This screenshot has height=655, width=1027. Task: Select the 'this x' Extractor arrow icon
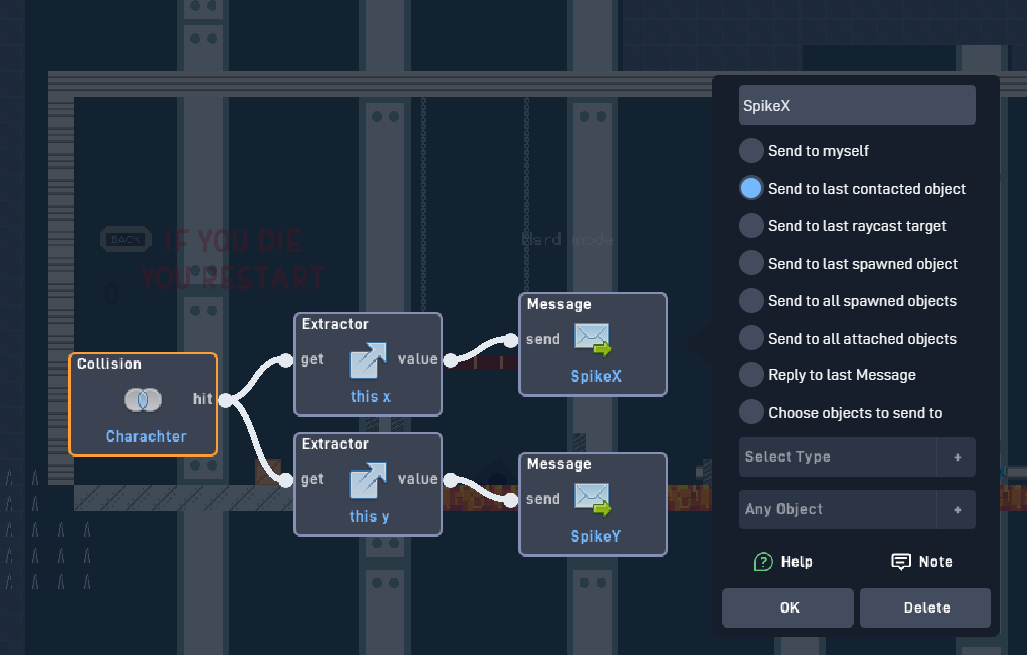coord(368,360)
